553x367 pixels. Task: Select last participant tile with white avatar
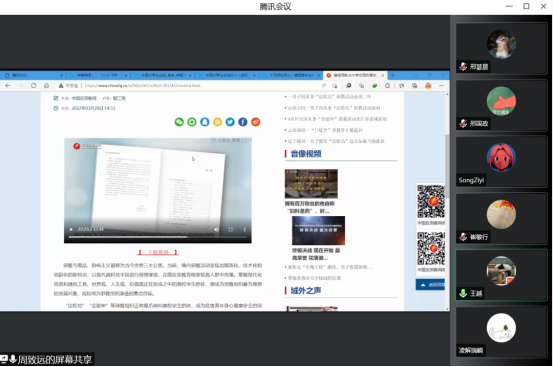(x=501, y=332)
